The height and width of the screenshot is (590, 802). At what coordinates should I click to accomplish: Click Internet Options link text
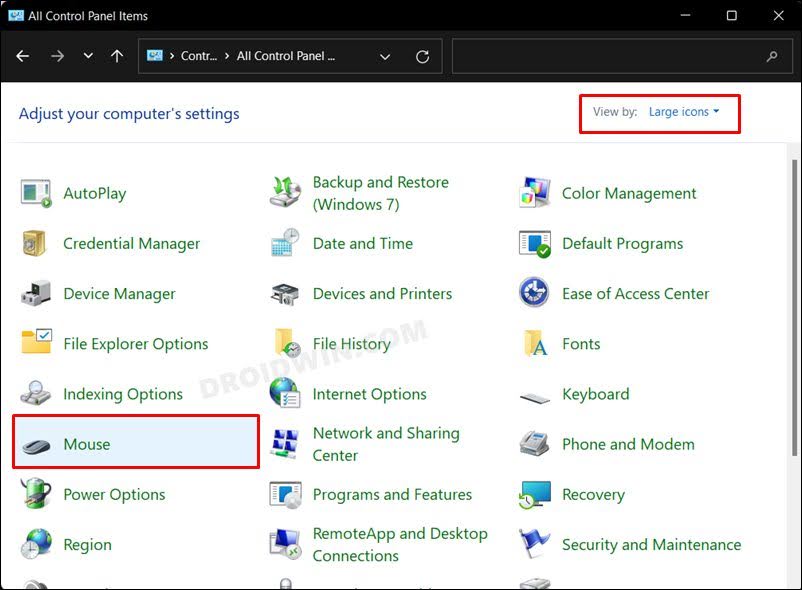[369, 394]
